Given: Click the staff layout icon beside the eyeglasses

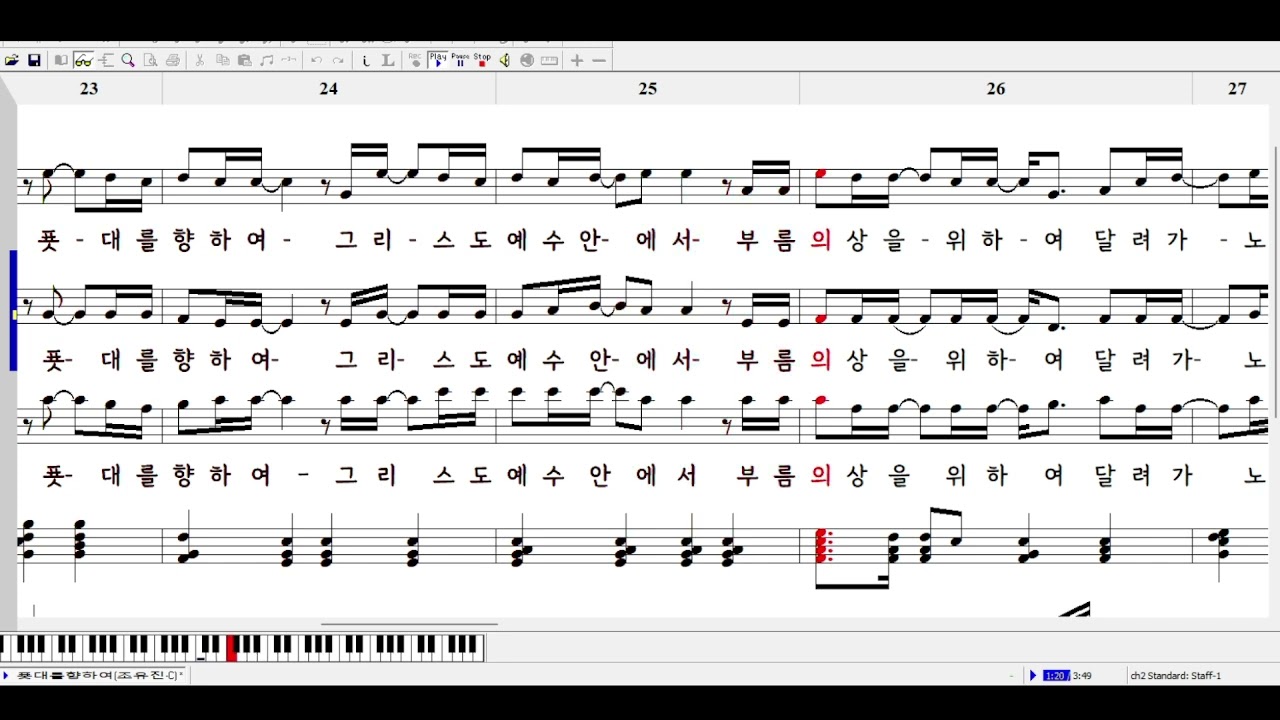Looking at the screenshot, I should coord(106,61).
